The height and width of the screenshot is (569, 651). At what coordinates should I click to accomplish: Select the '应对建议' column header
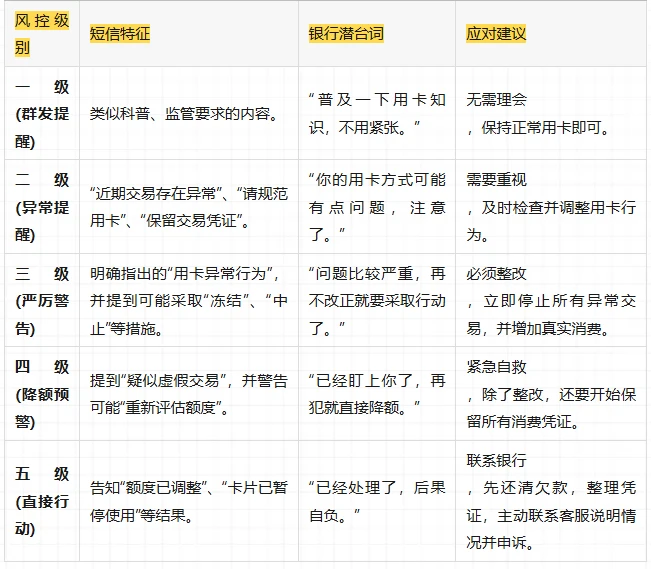pos(551,34)
